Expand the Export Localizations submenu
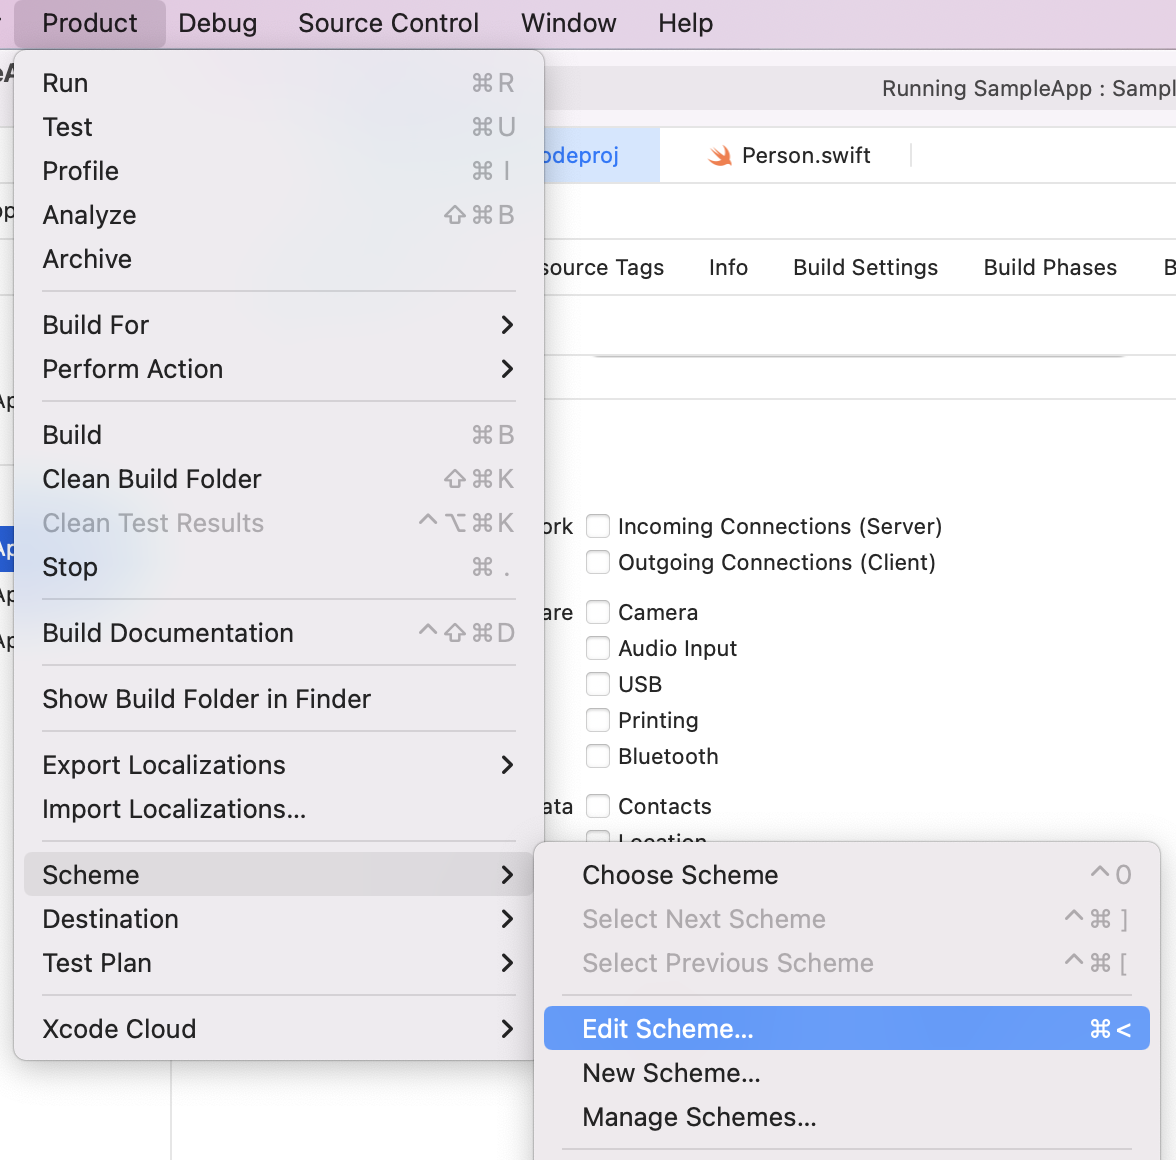 coord(278,765)
